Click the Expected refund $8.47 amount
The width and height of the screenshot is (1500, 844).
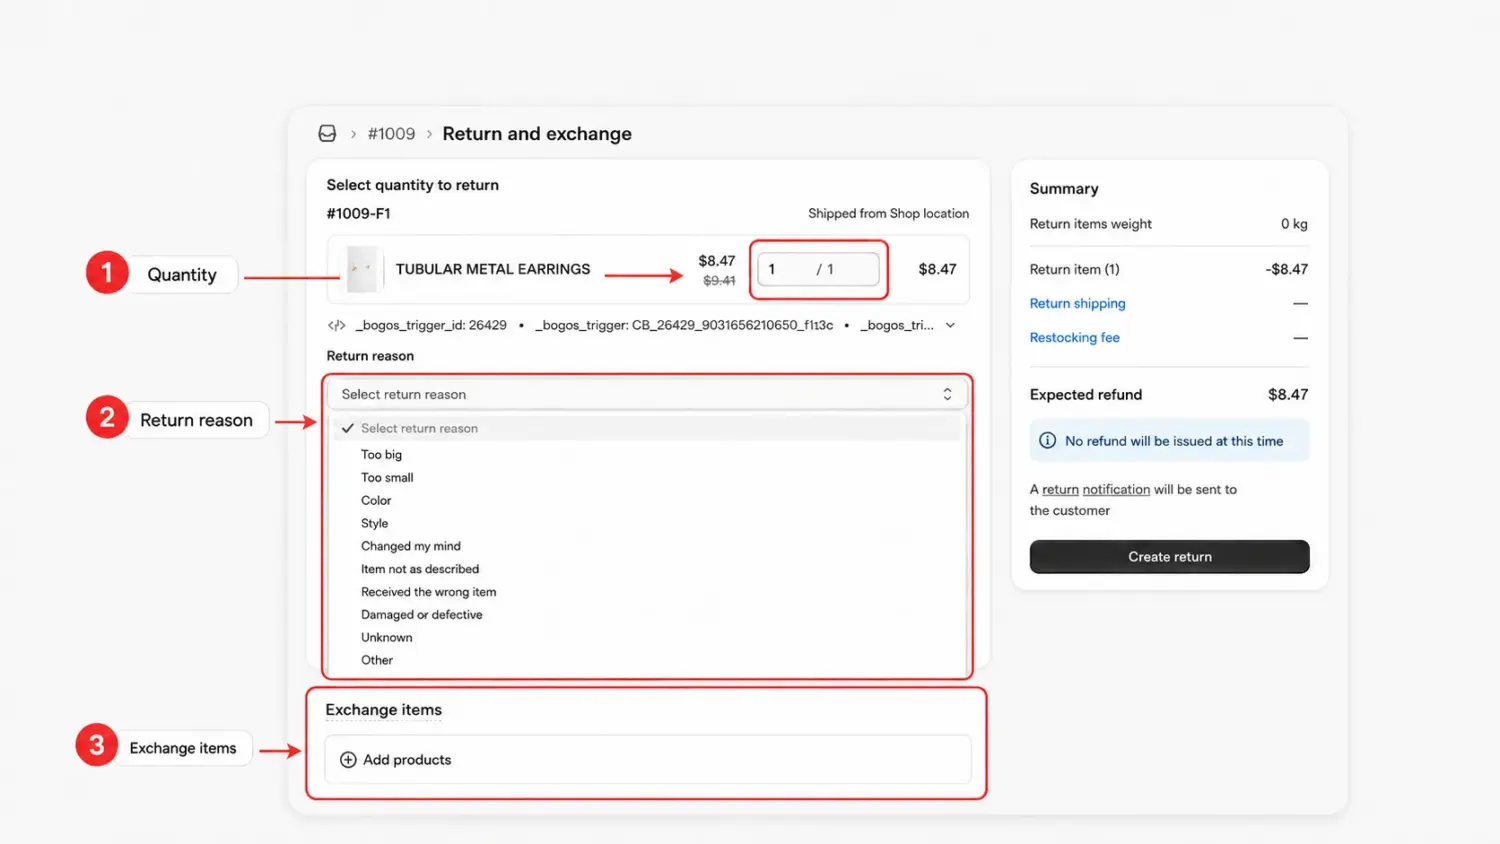(1287, 395)
